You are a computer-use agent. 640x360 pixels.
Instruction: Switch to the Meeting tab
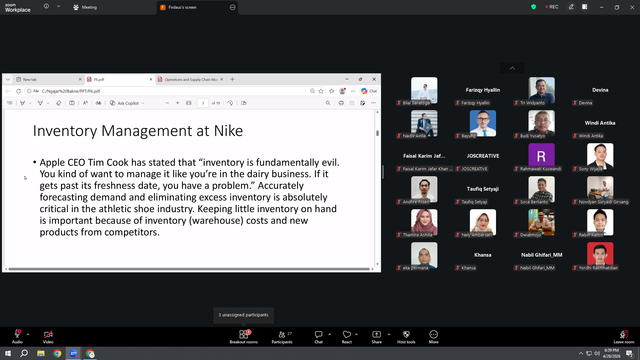point(85,7)
